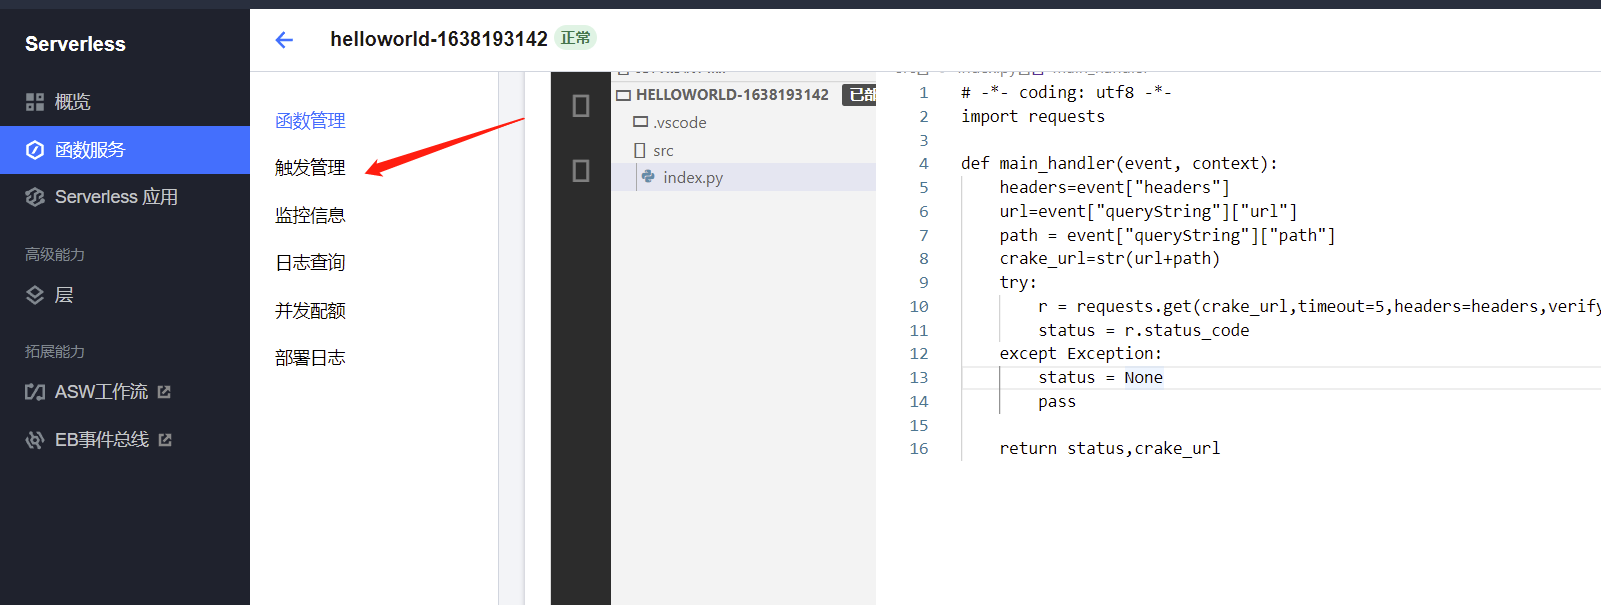The height and width of the screenshot is (605, 1601).
Task: Collapse the HELLOWORLD-1638193142 root folder
Action: coord(624,95)
